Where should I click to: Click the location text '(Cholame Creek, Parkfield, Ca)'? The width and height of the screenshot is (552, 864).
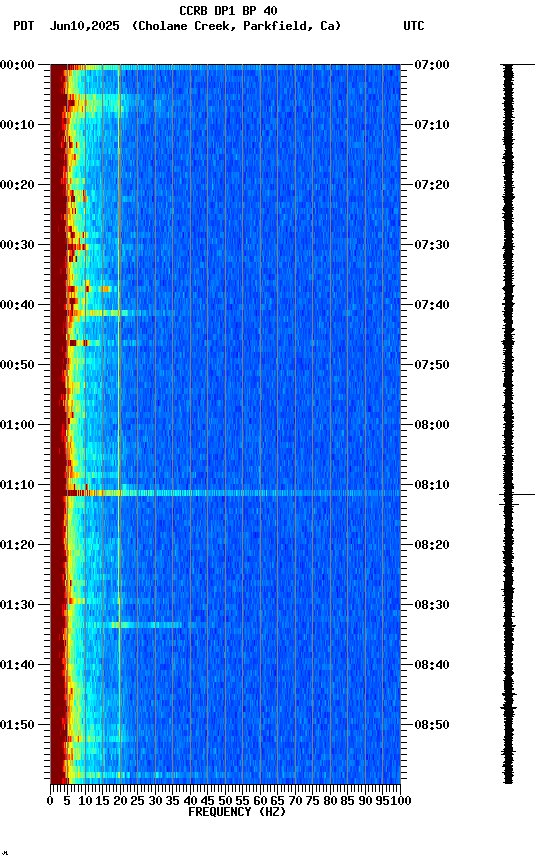pos(236,26)
